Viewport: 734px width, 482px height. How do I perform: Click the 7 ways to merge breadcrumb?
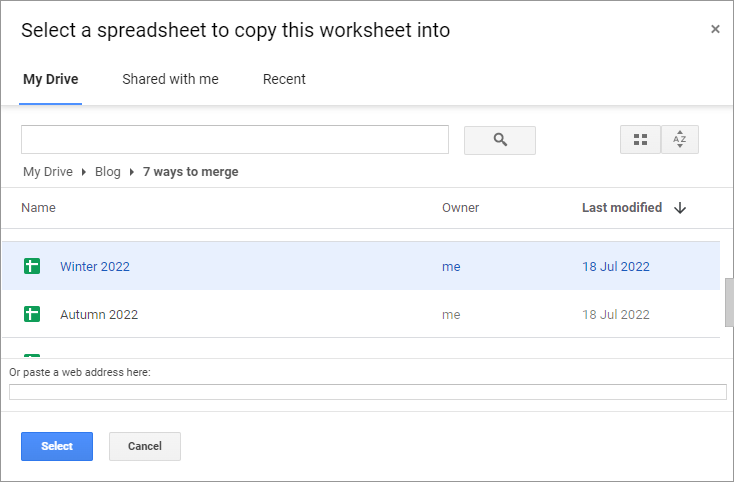click(x=190, y=172)
